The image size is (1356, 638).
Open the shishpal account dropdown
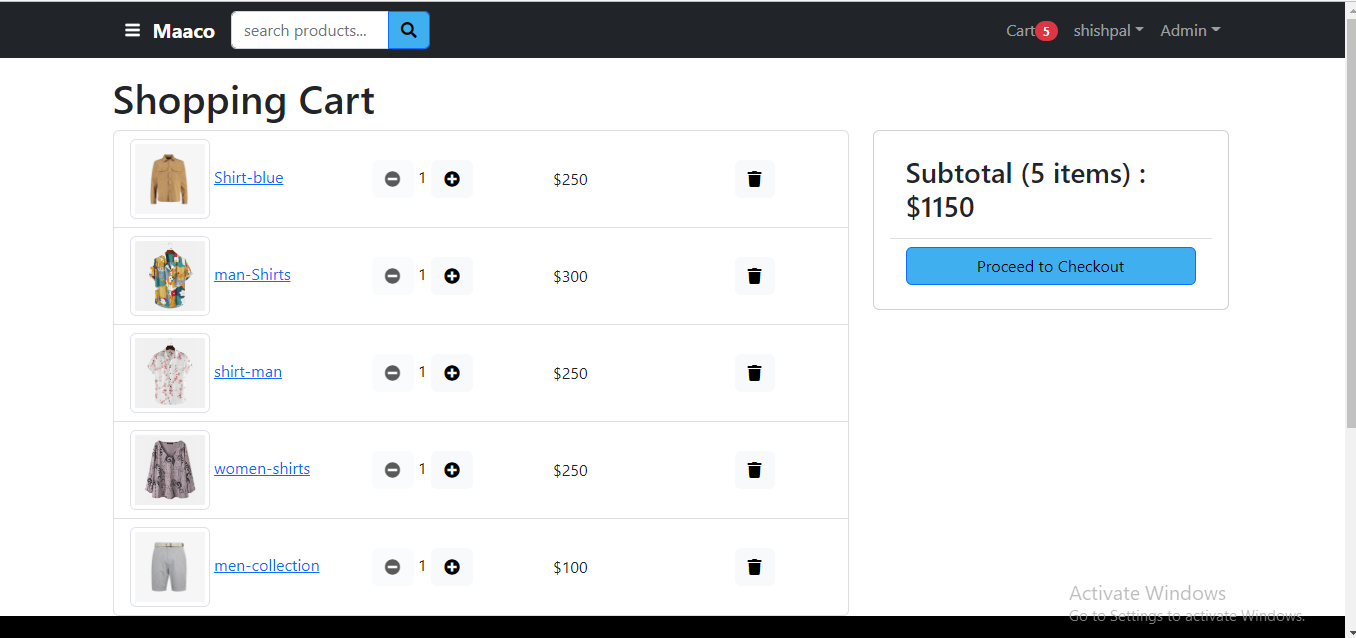[x=1107, y=30]
